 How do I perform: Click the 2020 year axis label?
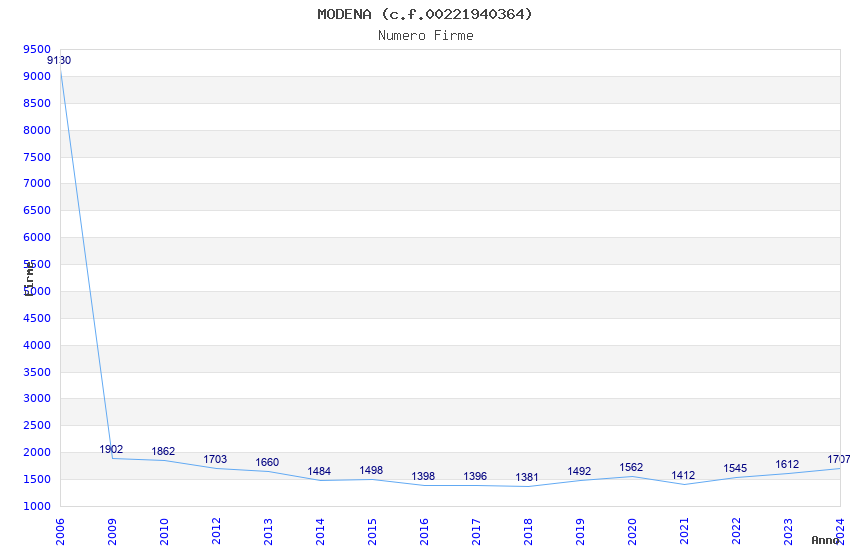pos(632,532)
